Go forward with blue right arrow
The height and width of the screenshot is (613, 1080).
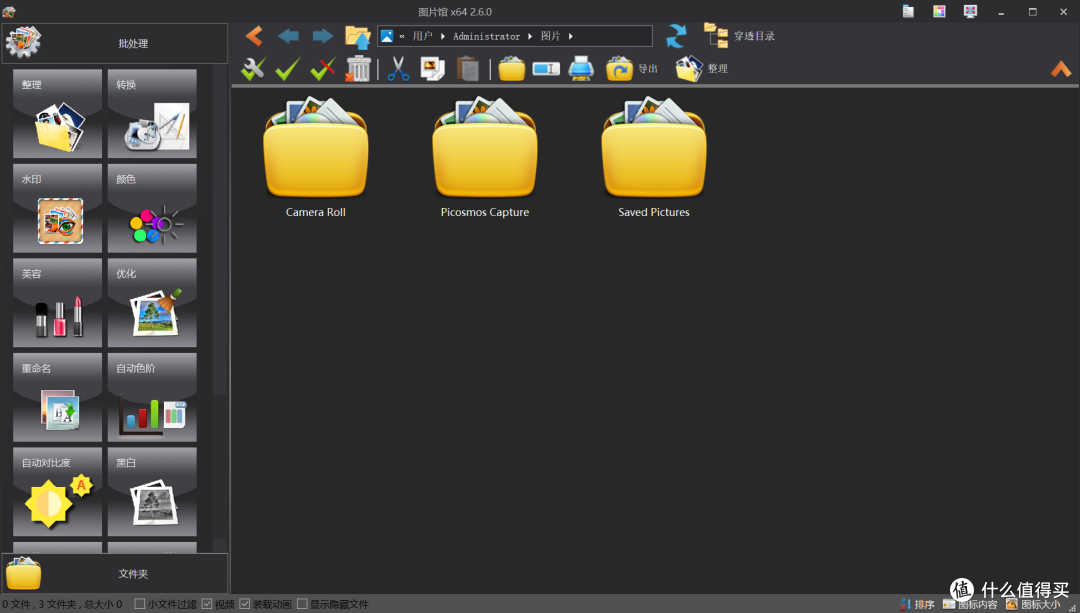(x=322, y=36)
